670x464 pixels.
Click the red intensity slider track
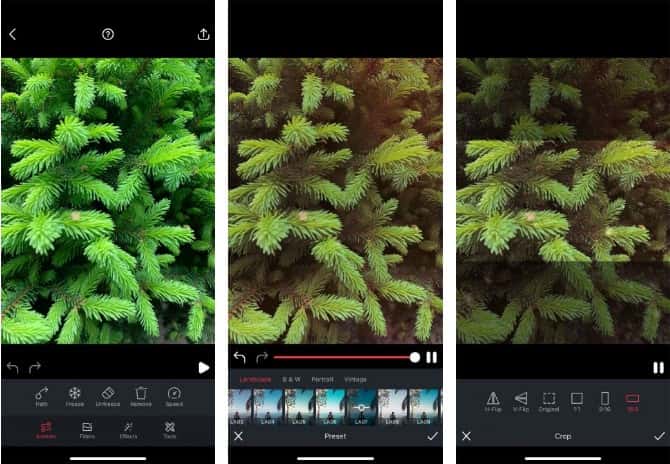click(342, 358)
